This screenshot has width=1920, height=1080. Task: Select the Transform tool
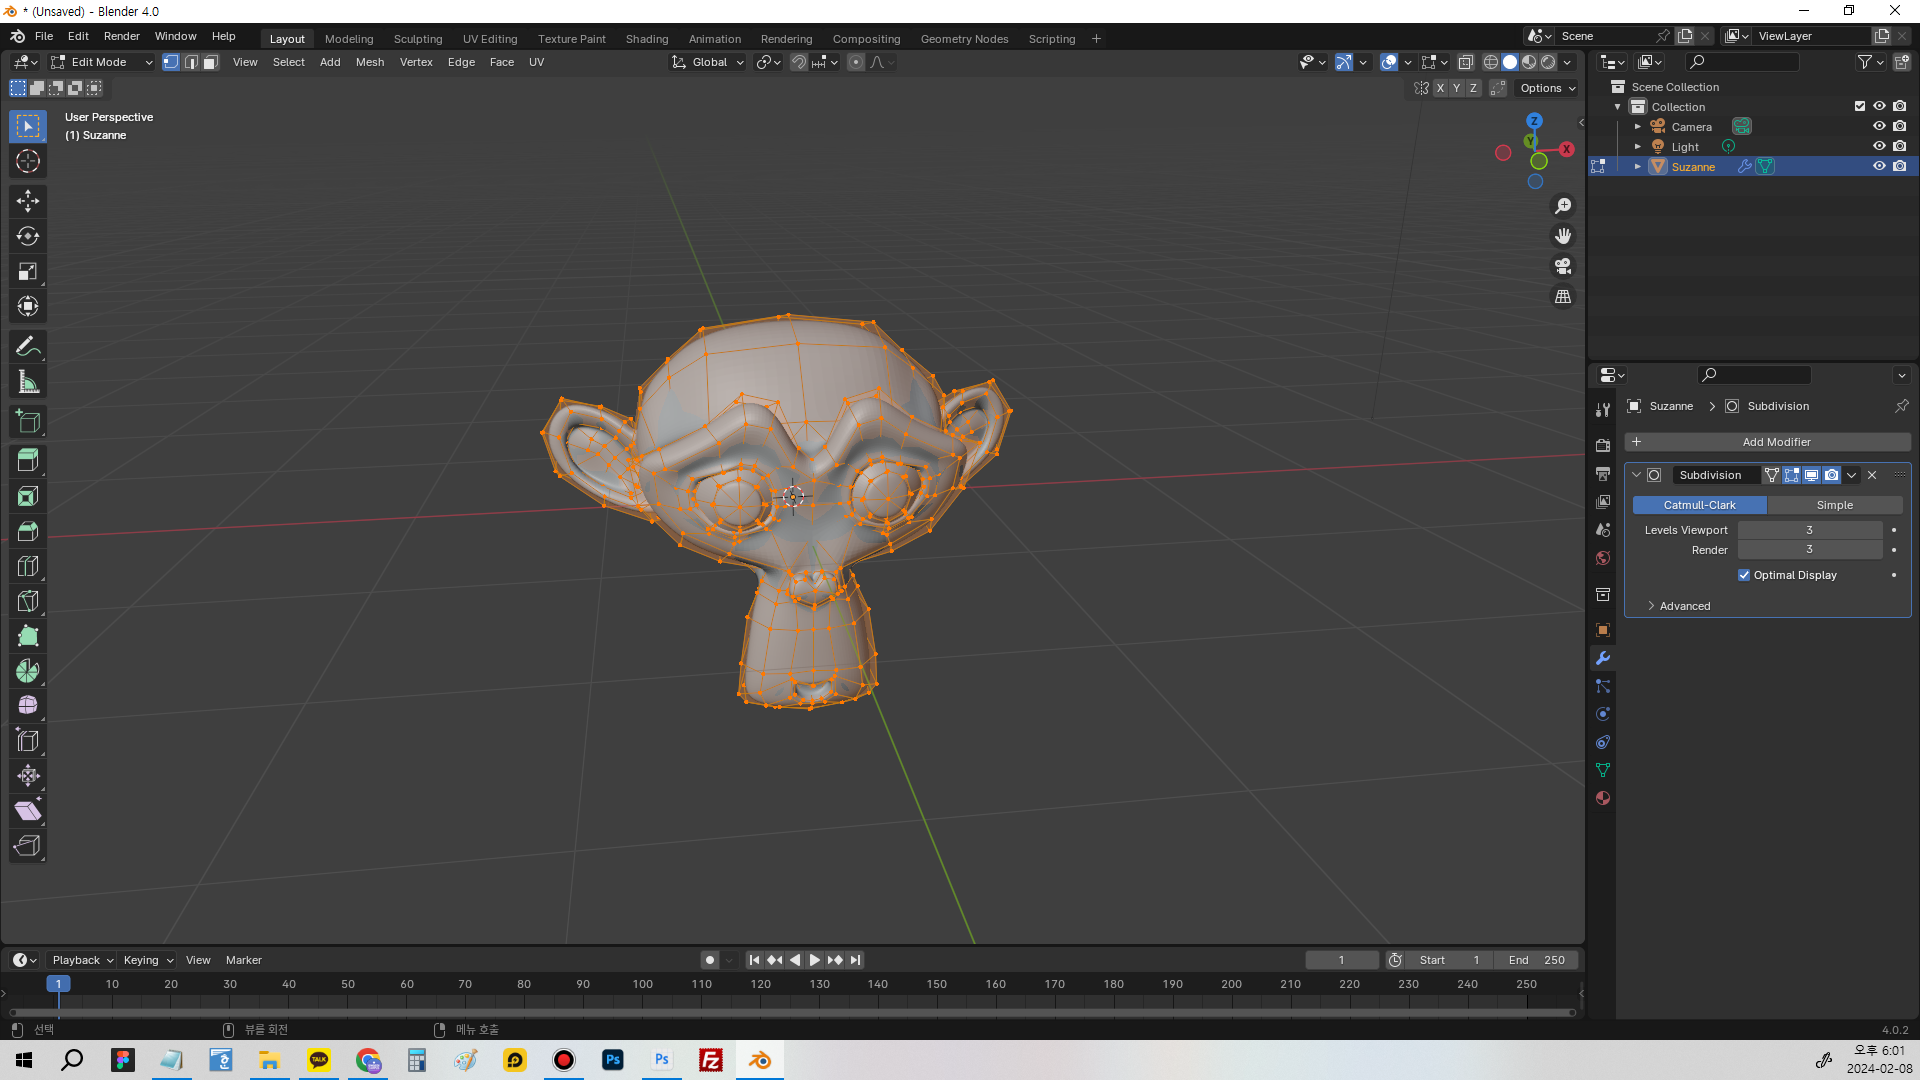click(x=28, y=306)
